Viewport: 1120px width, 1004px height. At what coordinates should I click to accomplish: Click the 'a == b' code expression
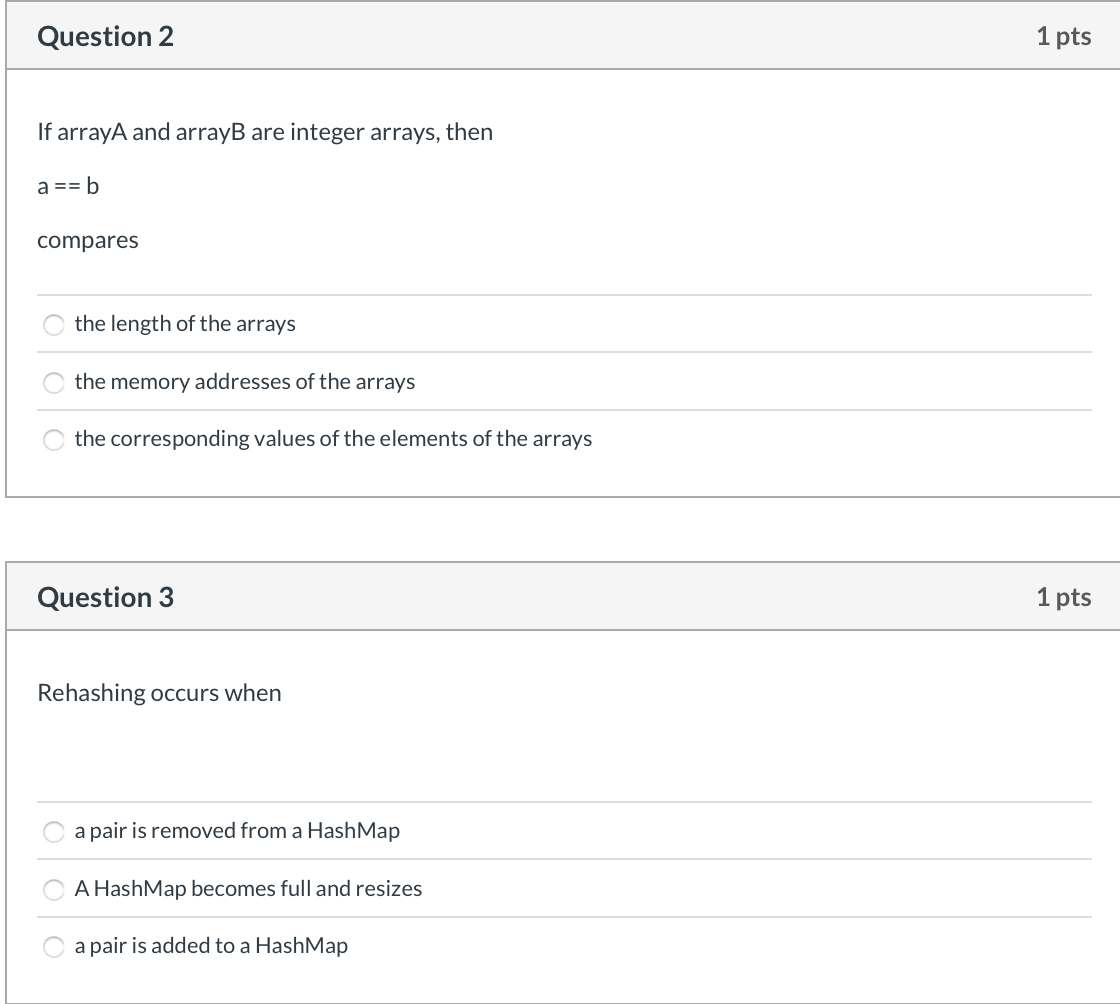(x=68, y=186)
